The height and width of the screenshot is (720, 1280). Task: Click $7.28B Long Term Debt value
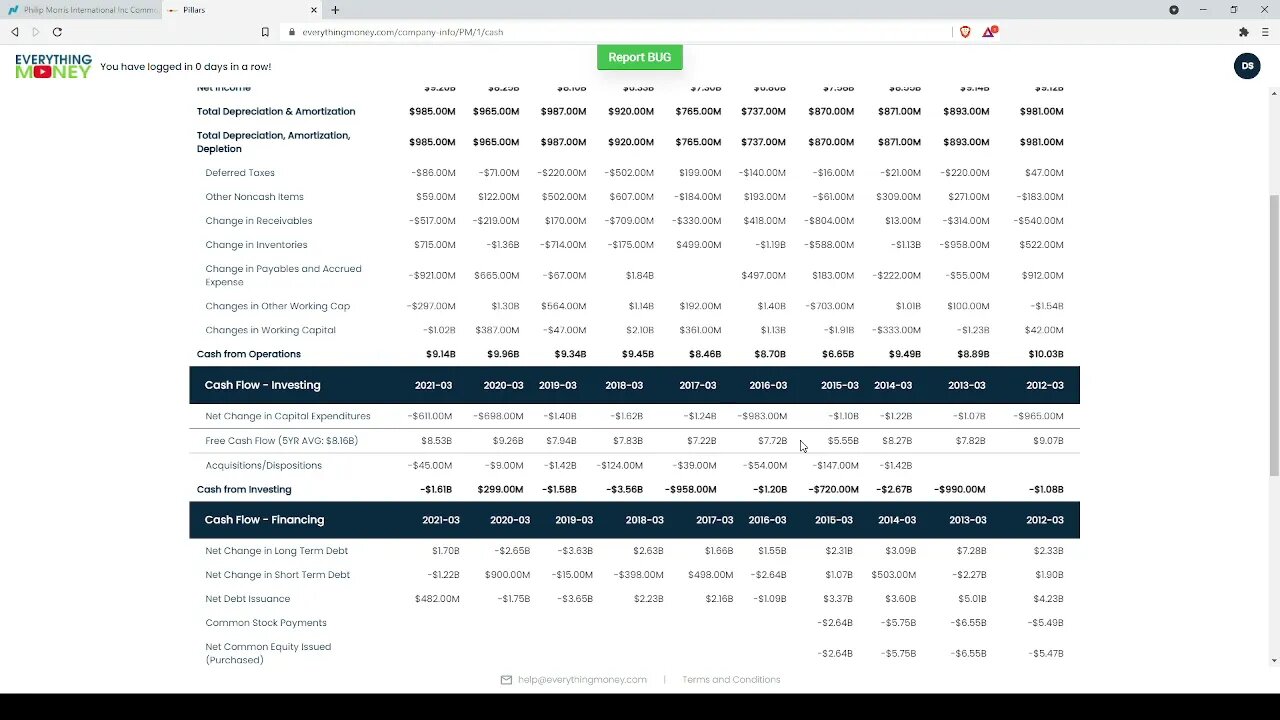click(x=970, y=551)
